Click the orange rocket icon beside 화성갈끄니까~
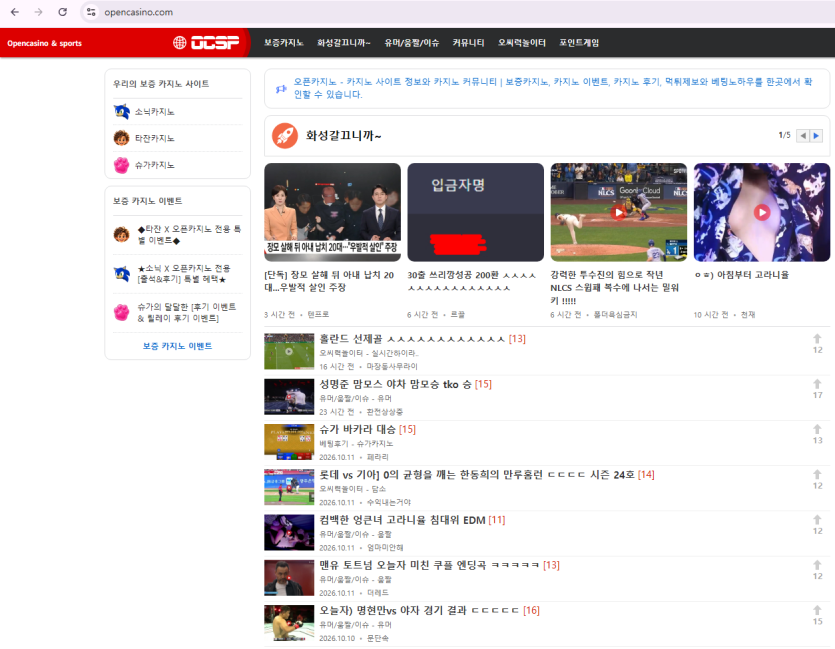835x649 pixels. (x=285, y=135)
